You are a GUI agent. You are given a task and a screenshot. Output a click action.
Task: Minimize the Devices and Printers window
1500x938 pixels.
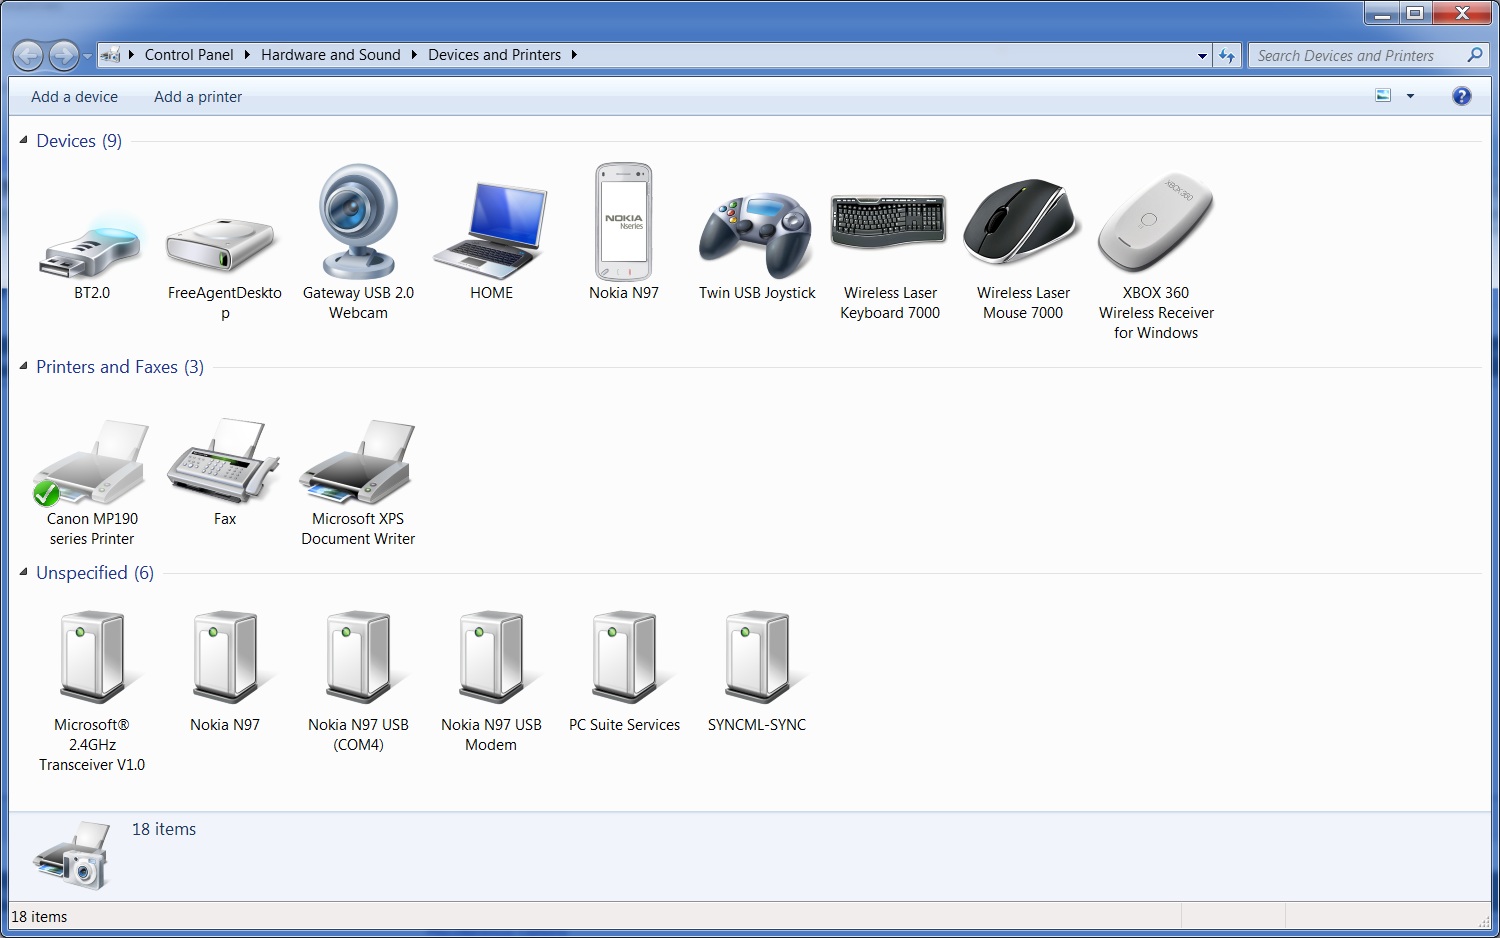[1381, 13]
